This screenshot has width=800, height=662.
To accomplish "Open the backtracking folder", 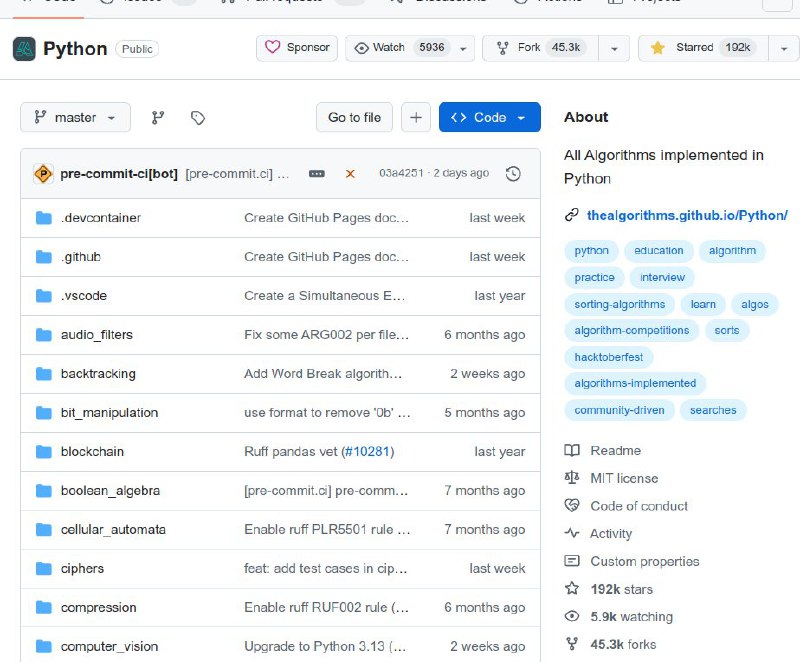I will (98, 374).
